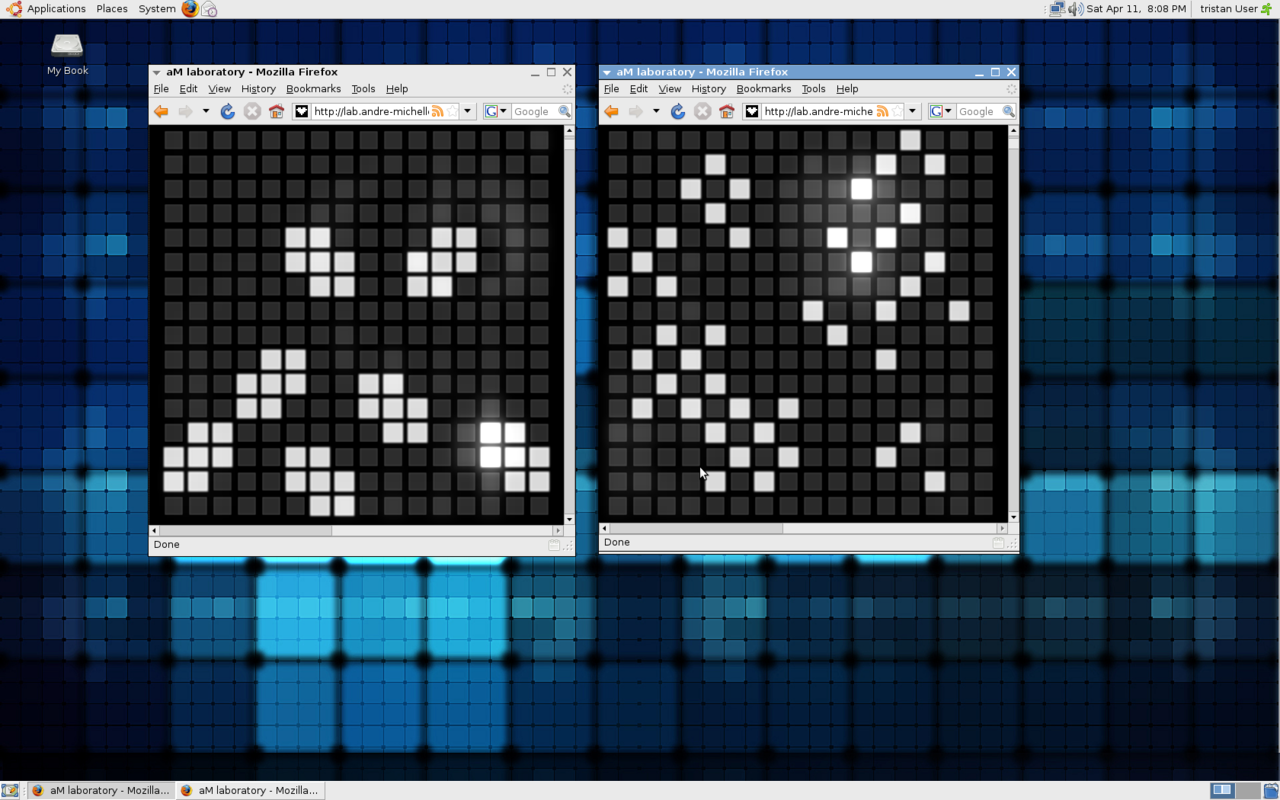Launch Firefox from the top panel icon
Image resolution: width=1280 pixels, height=800 pixels.
coord(190,9)
